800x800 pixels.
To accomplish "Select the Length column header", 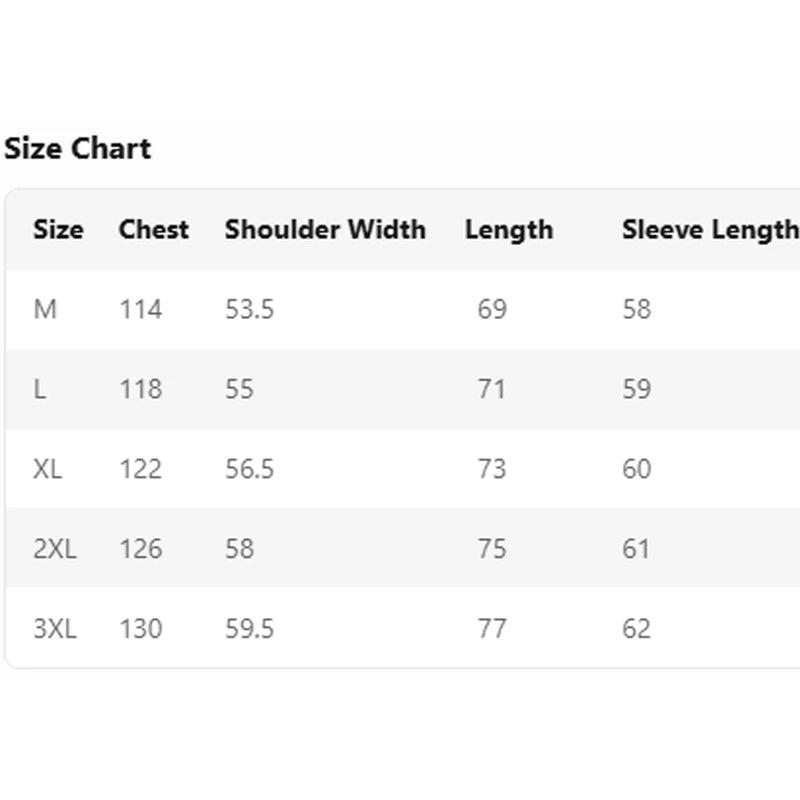I will point(508,230).
